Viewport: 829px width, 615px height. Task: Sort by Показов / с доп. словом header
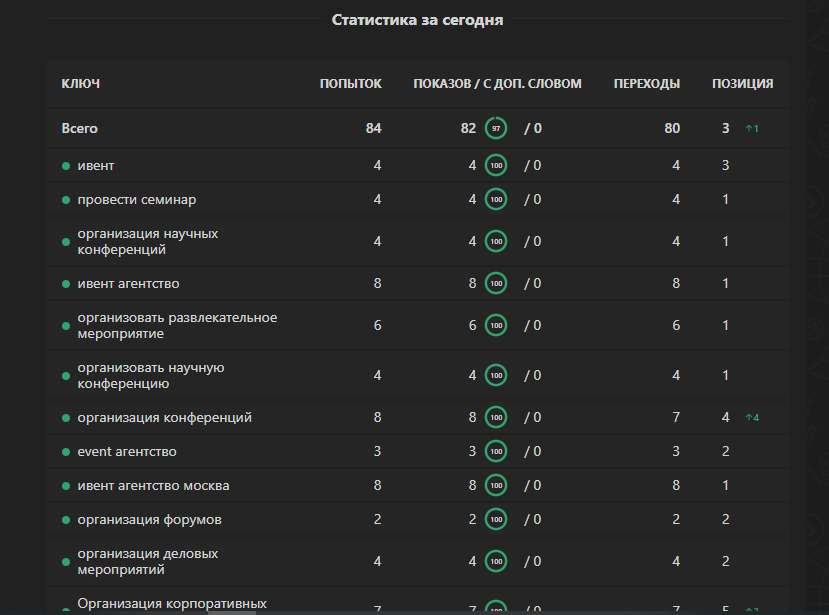(497, 84)
